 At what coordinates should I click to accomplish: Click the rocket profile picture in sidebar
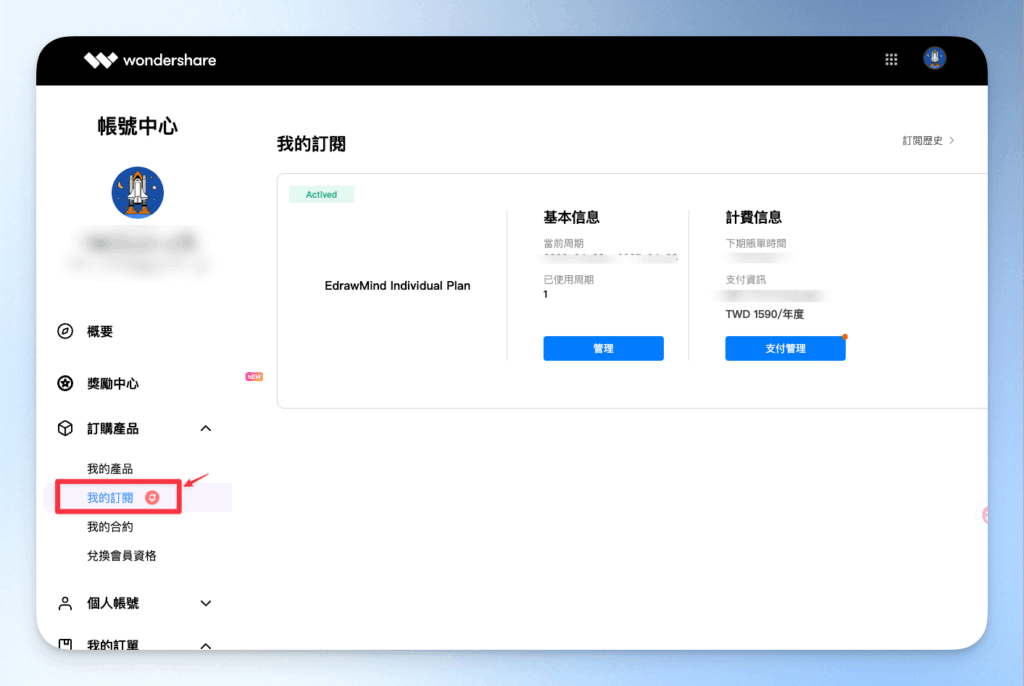[x=137, y=192]
